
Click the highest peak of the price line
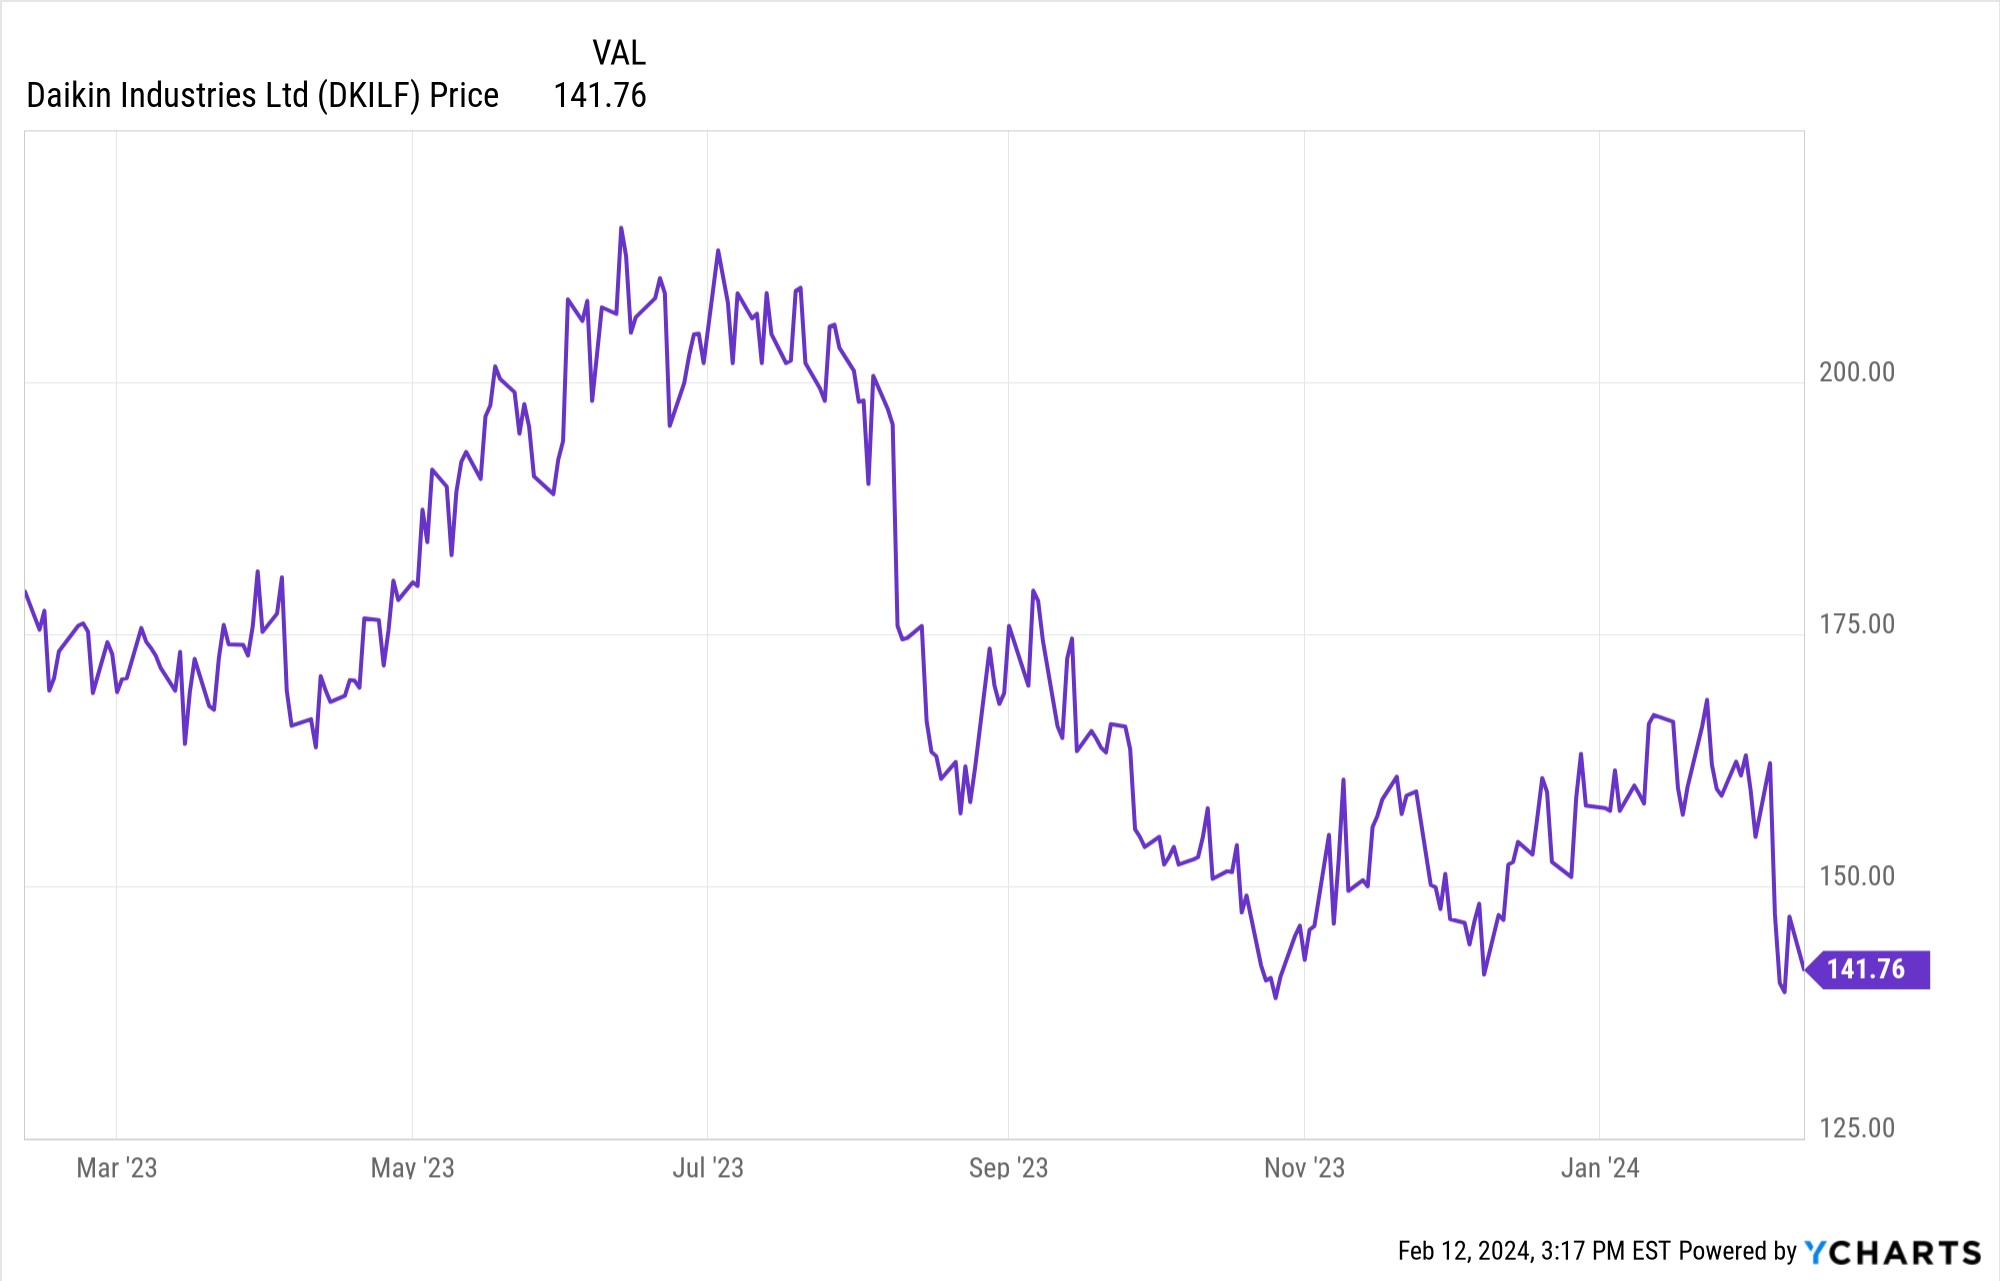(621, 228)
